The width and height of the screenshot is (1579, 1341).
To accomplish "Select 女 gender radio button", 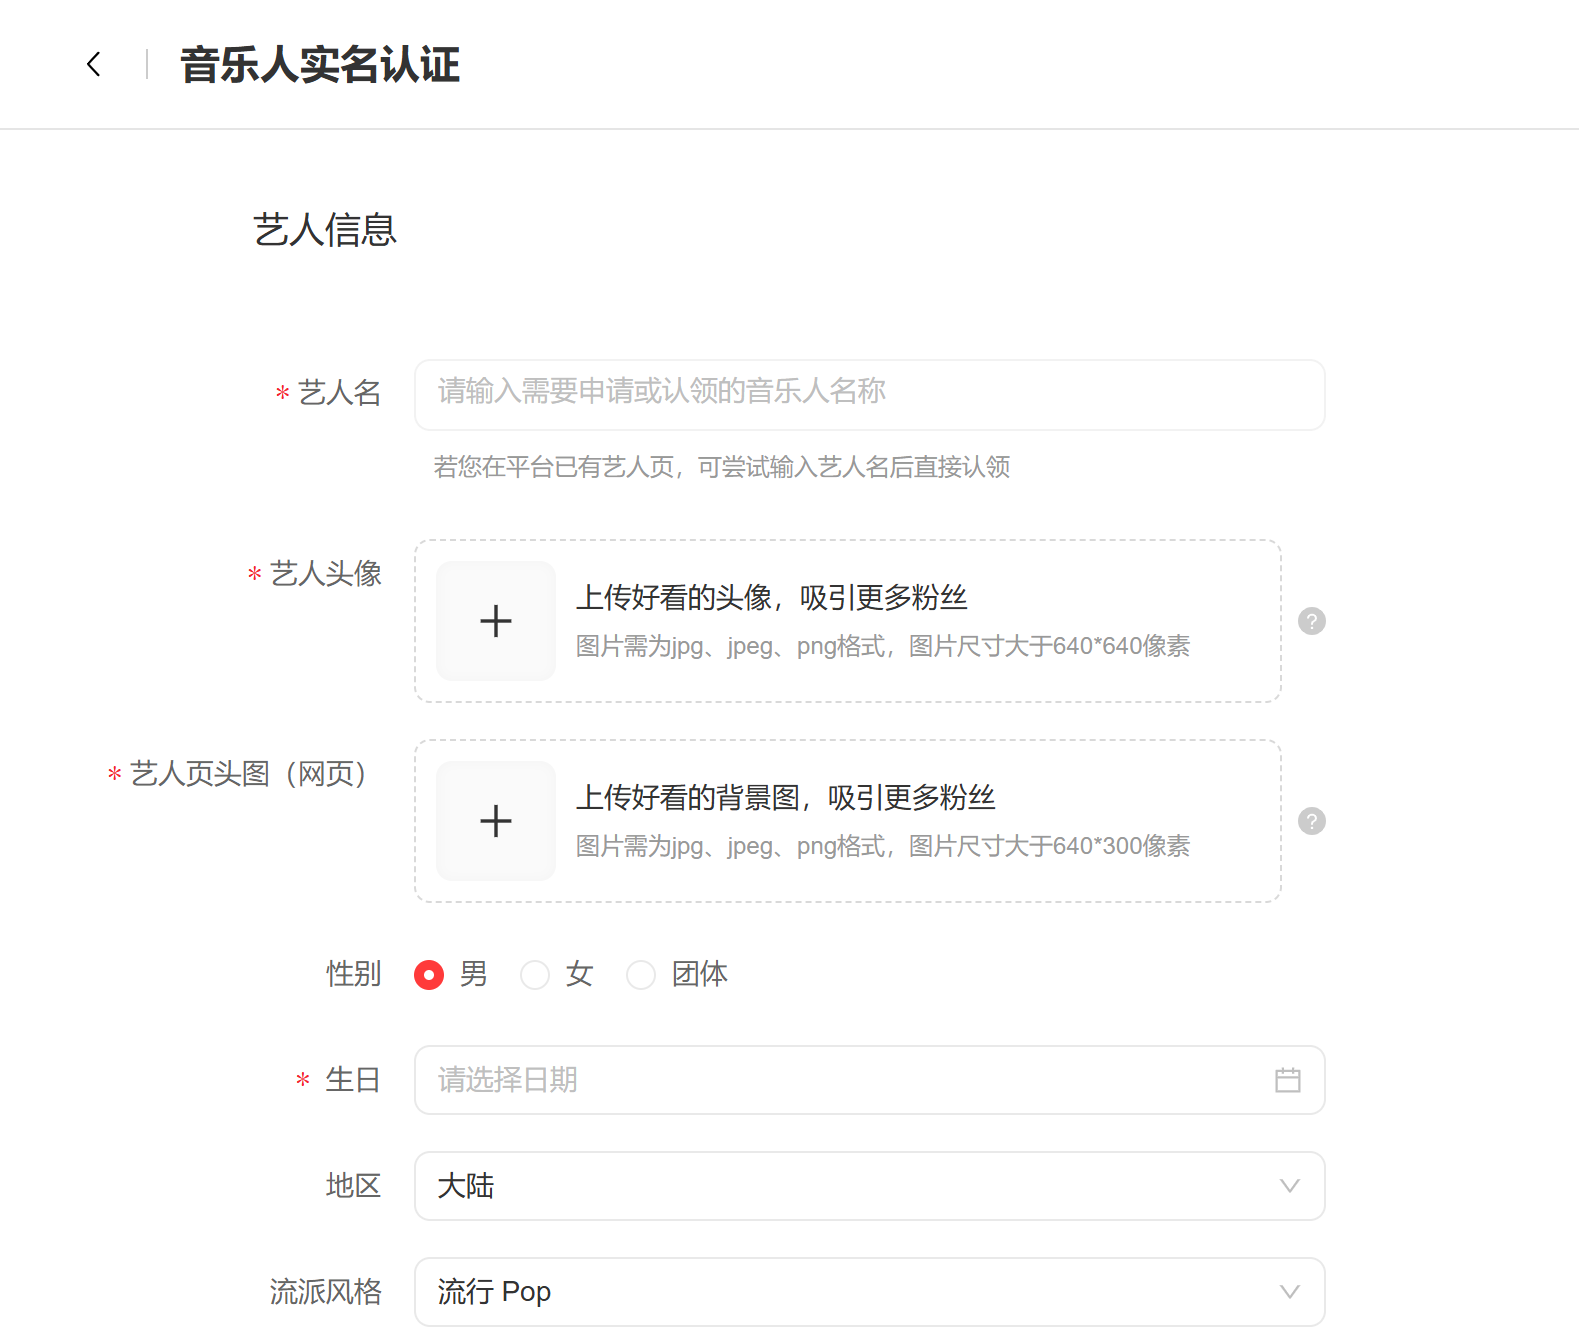I will click(535, 975).
